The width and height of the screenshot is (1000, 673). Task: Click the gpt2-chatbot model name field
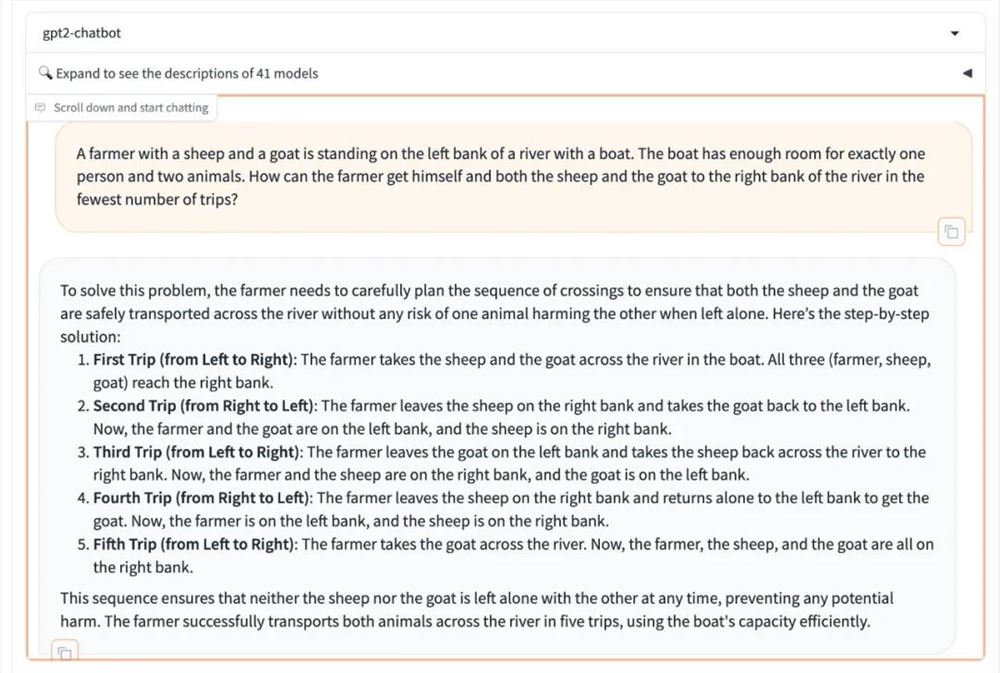pos(82,33)
